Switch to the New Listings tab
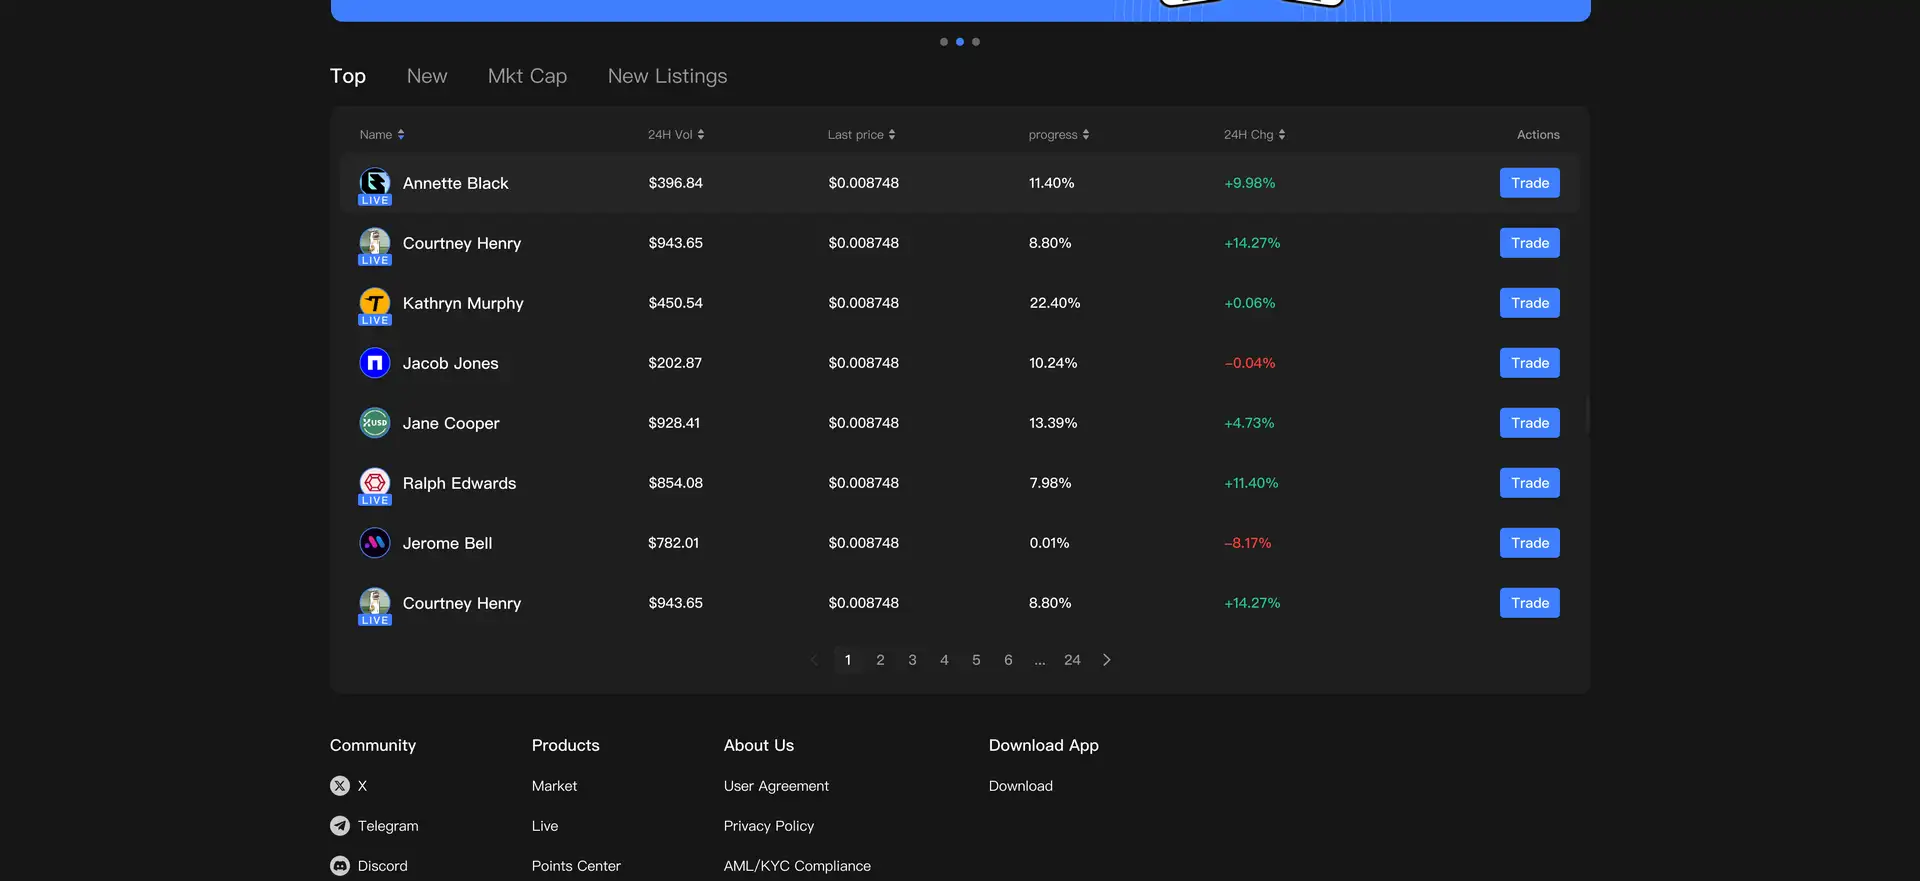 (667, 76)
